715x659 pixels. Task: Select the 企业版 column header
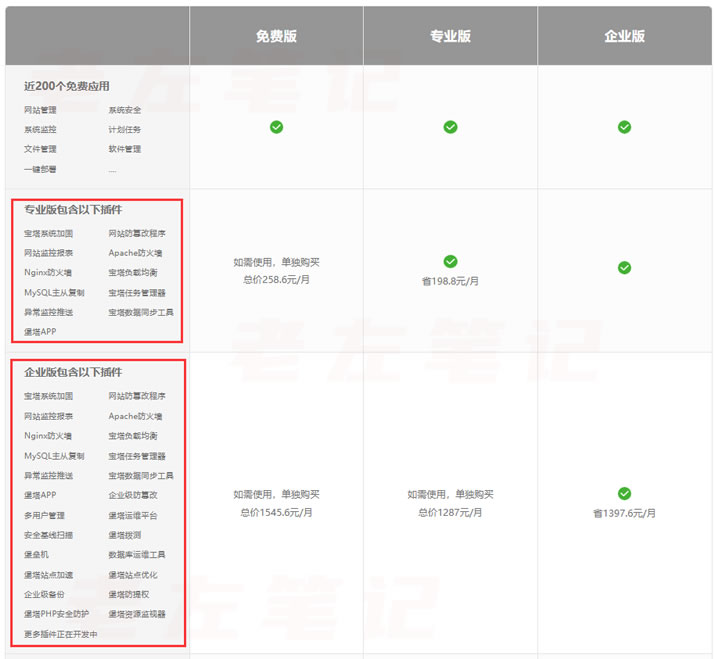pos(624,36)
